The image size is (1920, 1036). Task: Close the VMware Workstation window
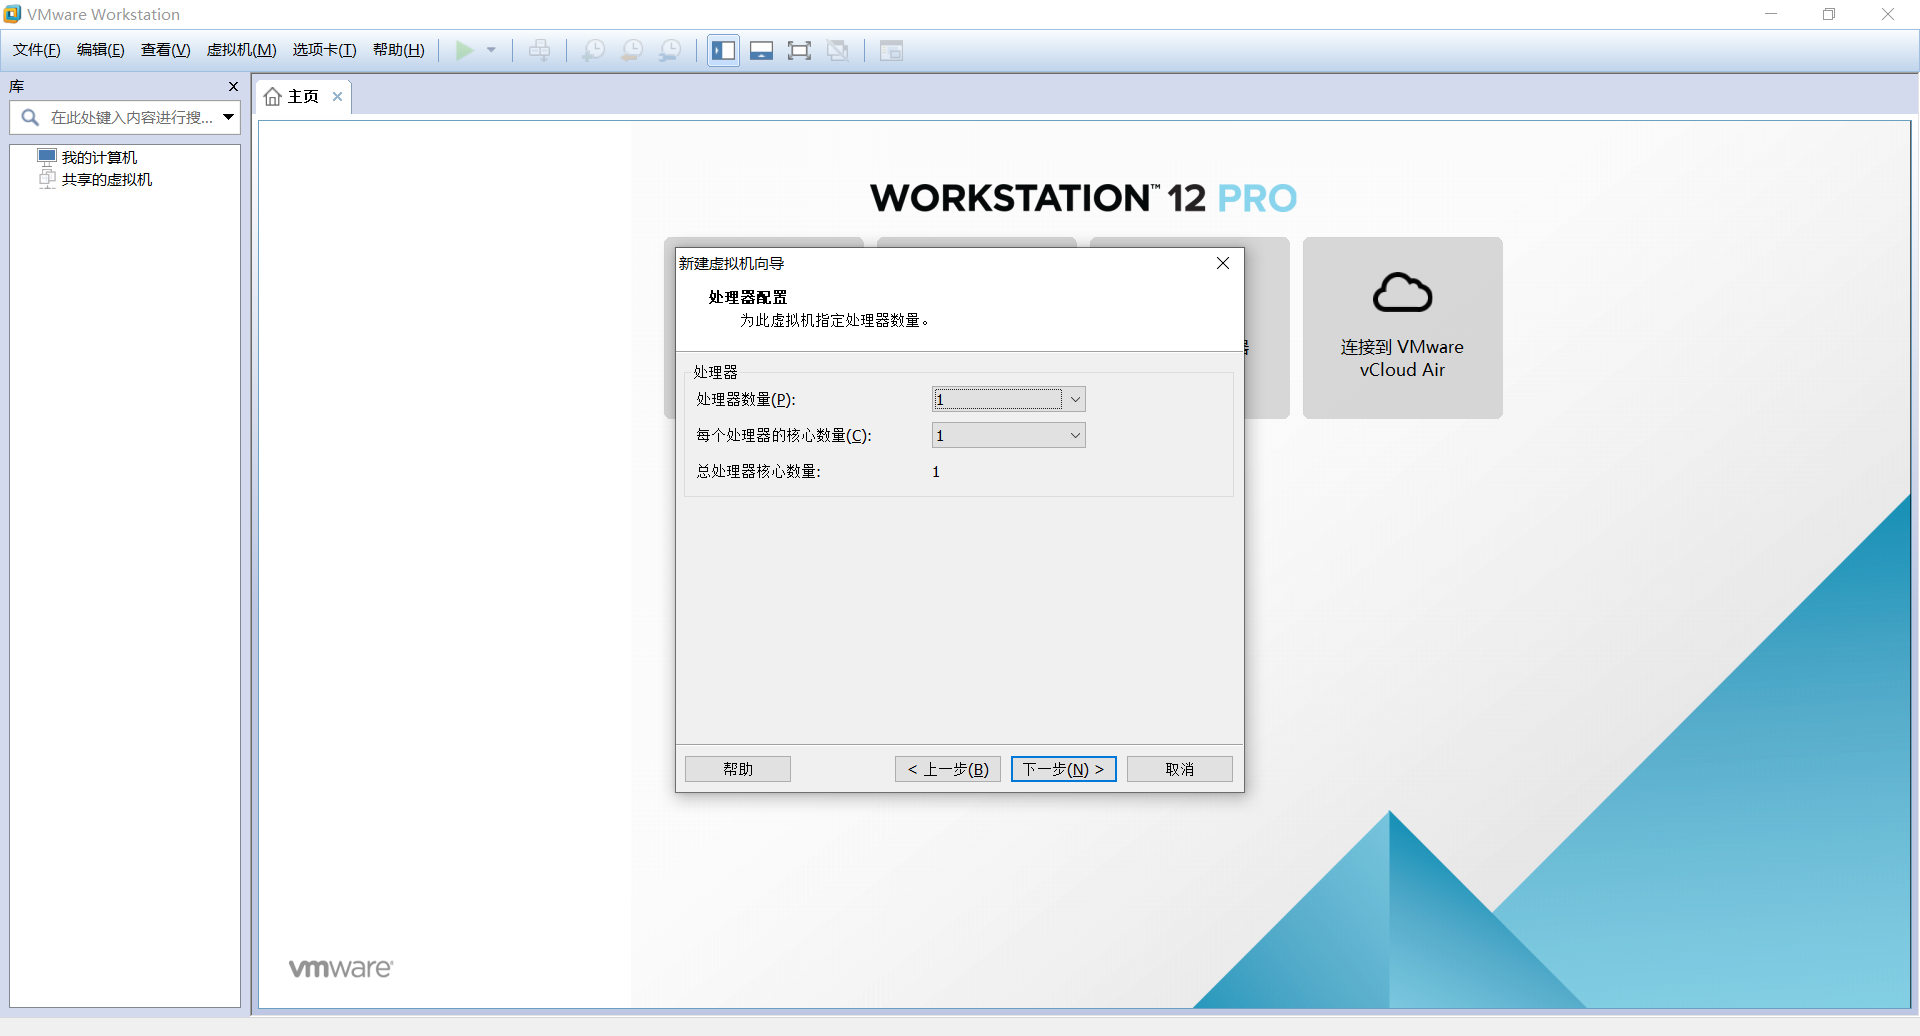[x=1888, y=14]
